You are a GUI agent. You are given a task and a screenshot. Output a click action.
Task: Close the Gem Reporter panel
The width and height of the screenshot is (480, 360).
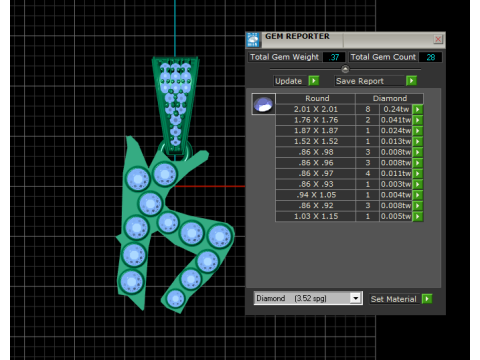pos(438,39)
